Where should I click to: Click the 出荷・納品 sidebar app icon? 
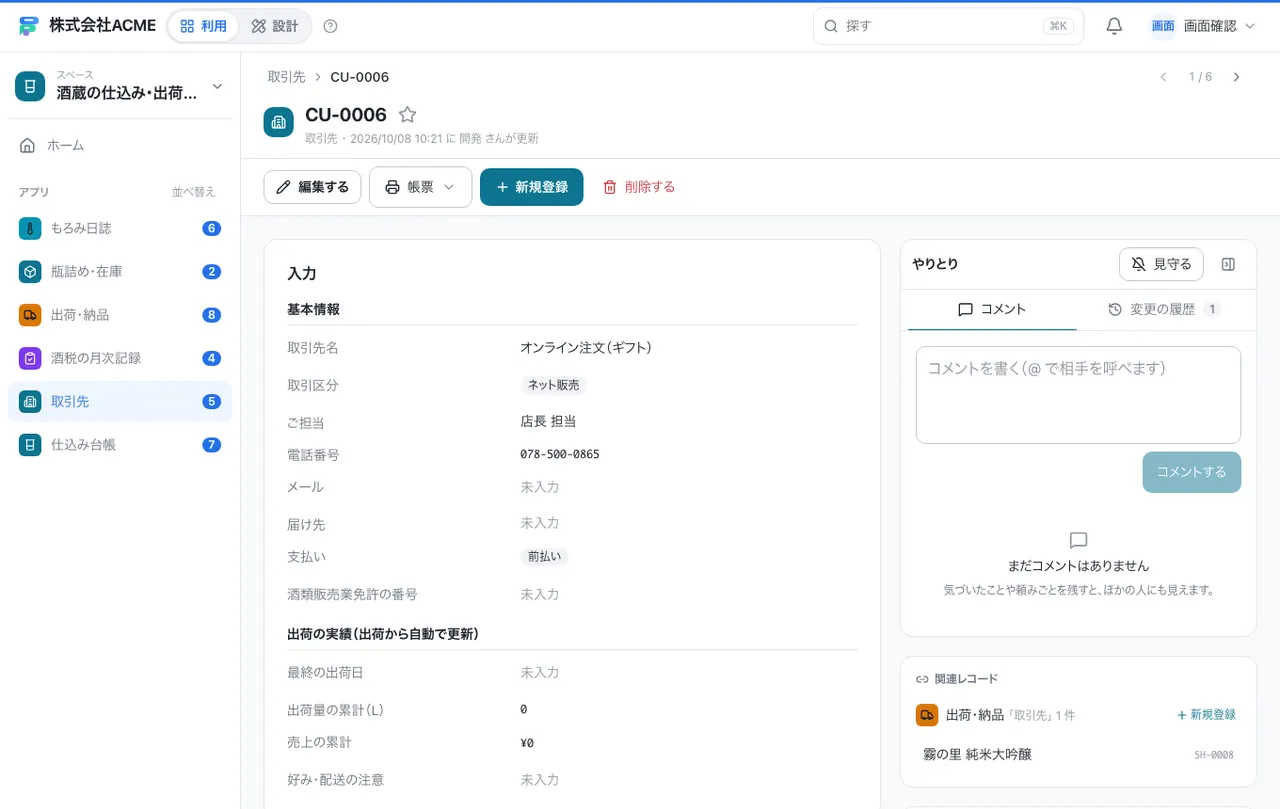pyautogui.click(x=30, y=315)
